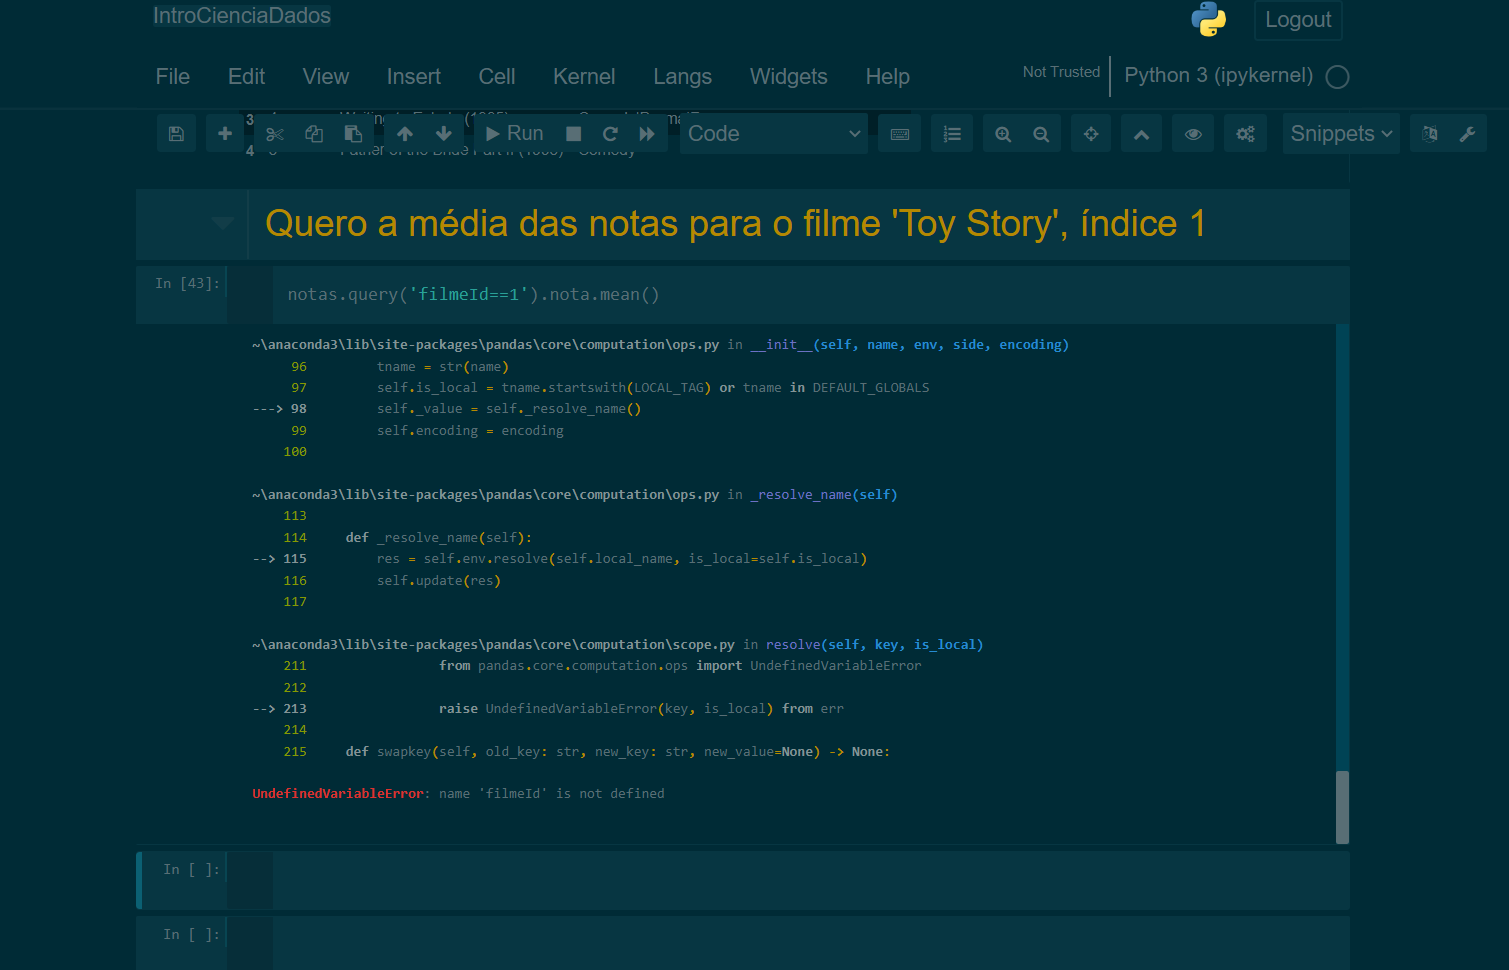Click the UndefinedVariableError message text
The image size is (1509, 970).
coord(458,794)
